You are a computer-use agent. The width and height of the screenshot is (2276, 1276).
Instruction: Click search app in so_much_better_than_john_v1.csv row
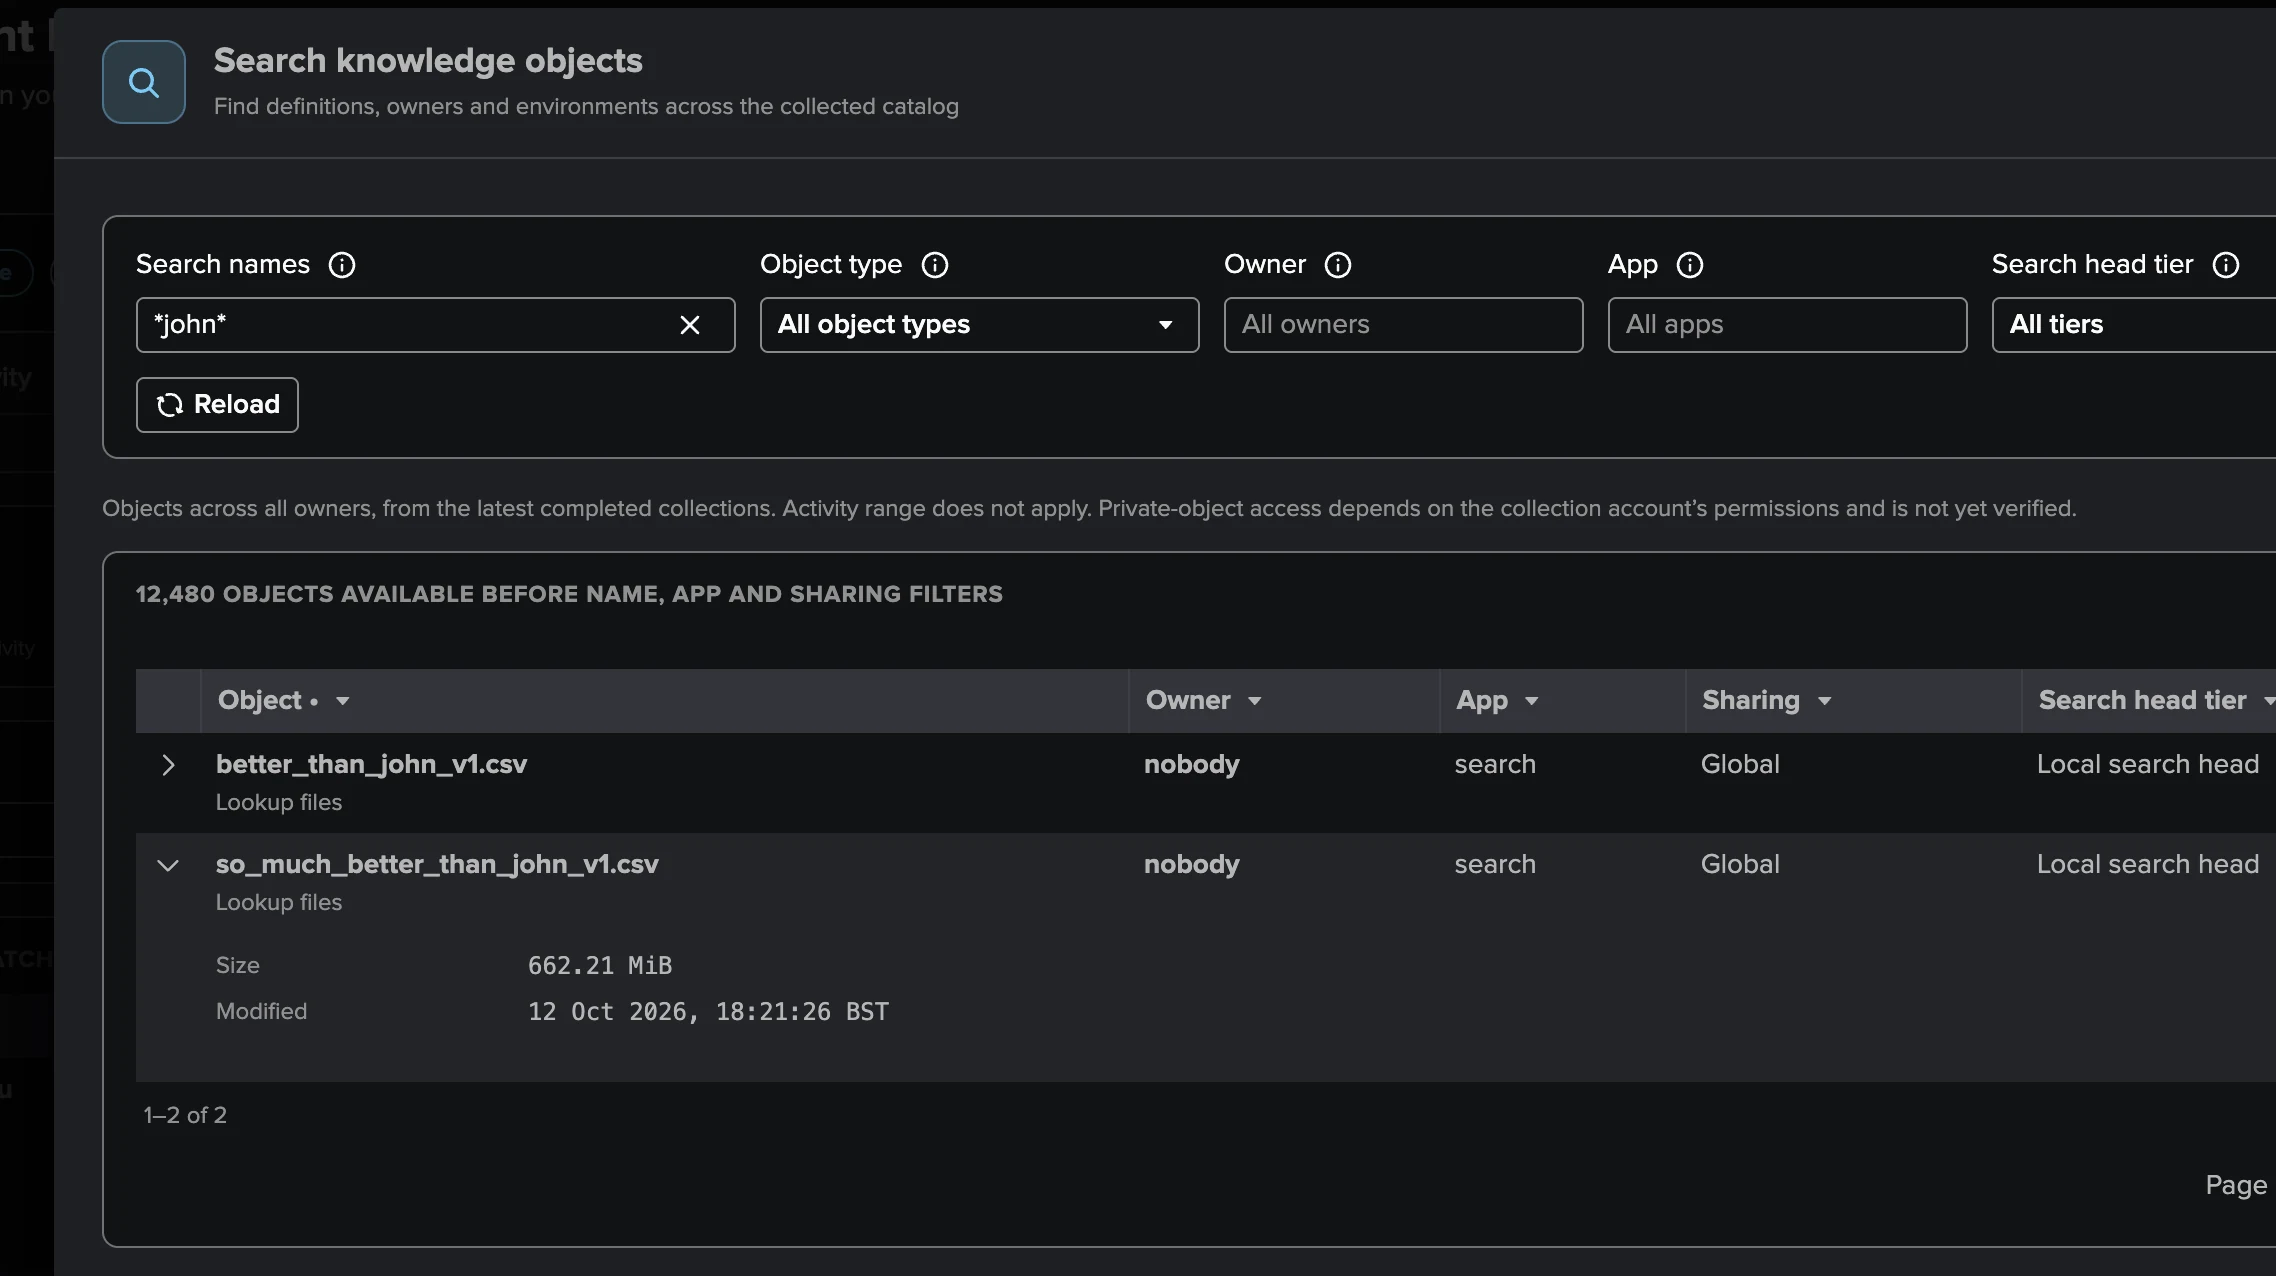pyautogui.click(x=1495, y=865)
